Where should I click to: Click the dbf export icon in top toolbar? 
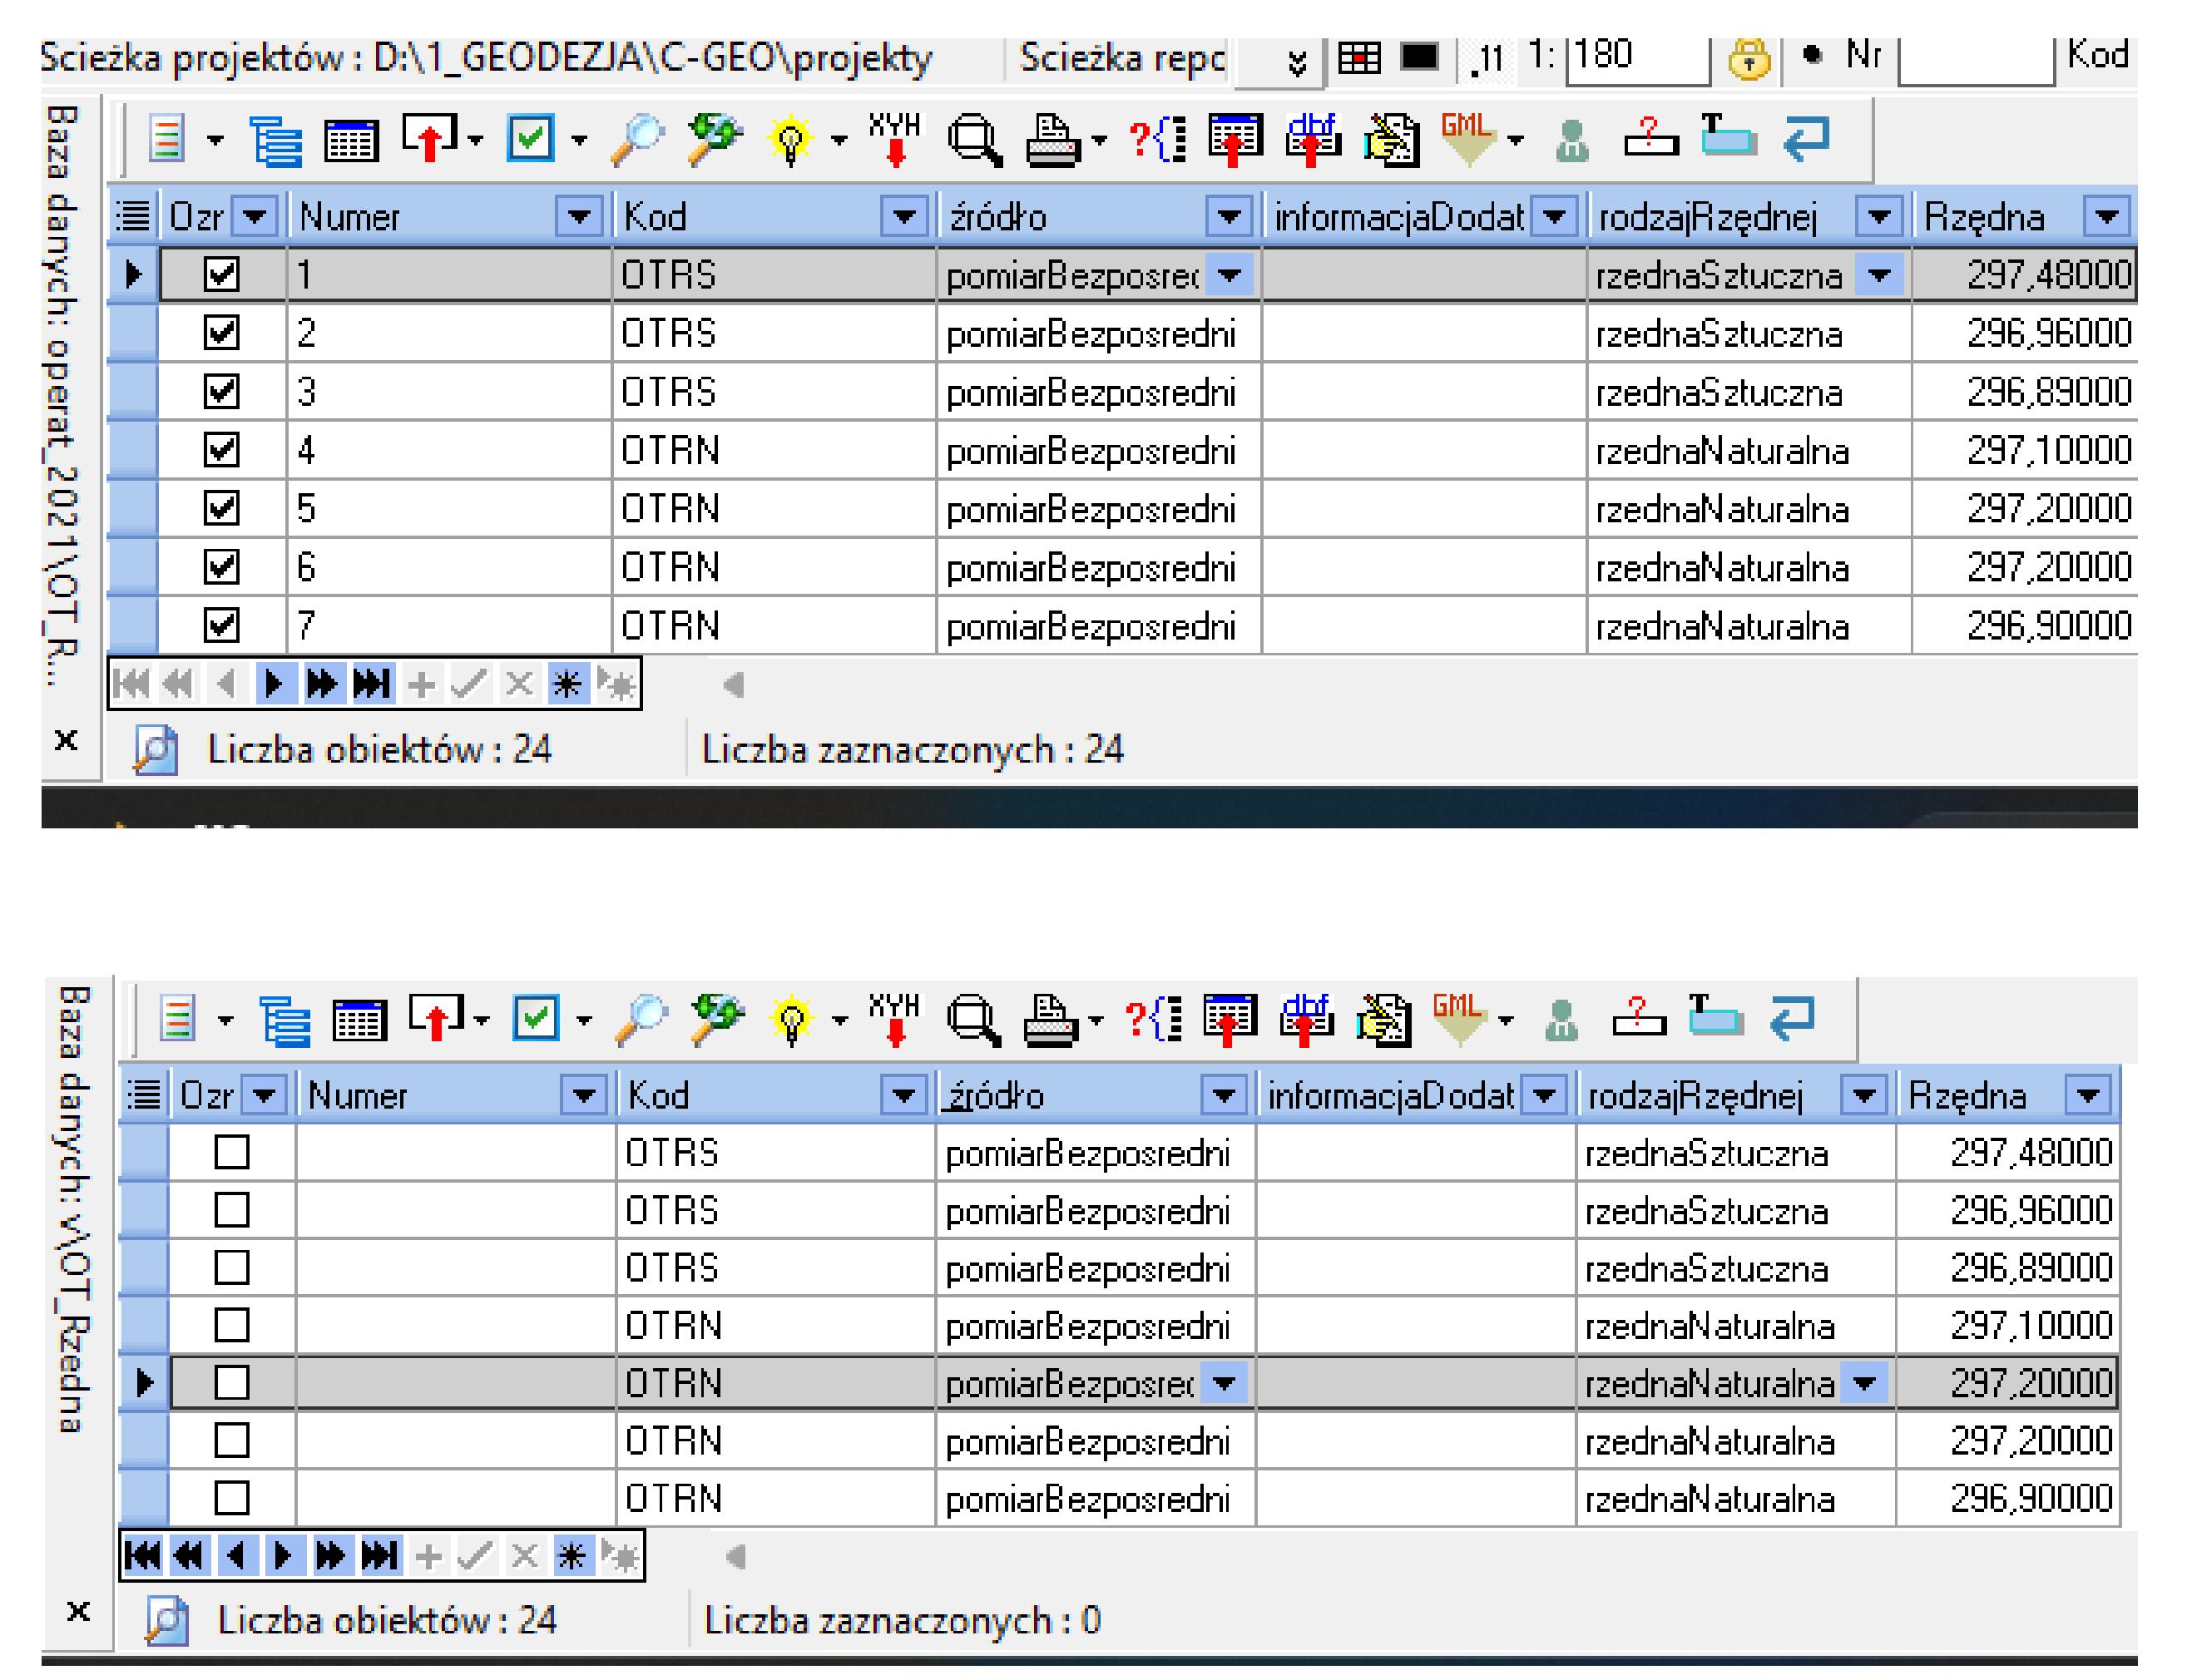coord(1313,139)
